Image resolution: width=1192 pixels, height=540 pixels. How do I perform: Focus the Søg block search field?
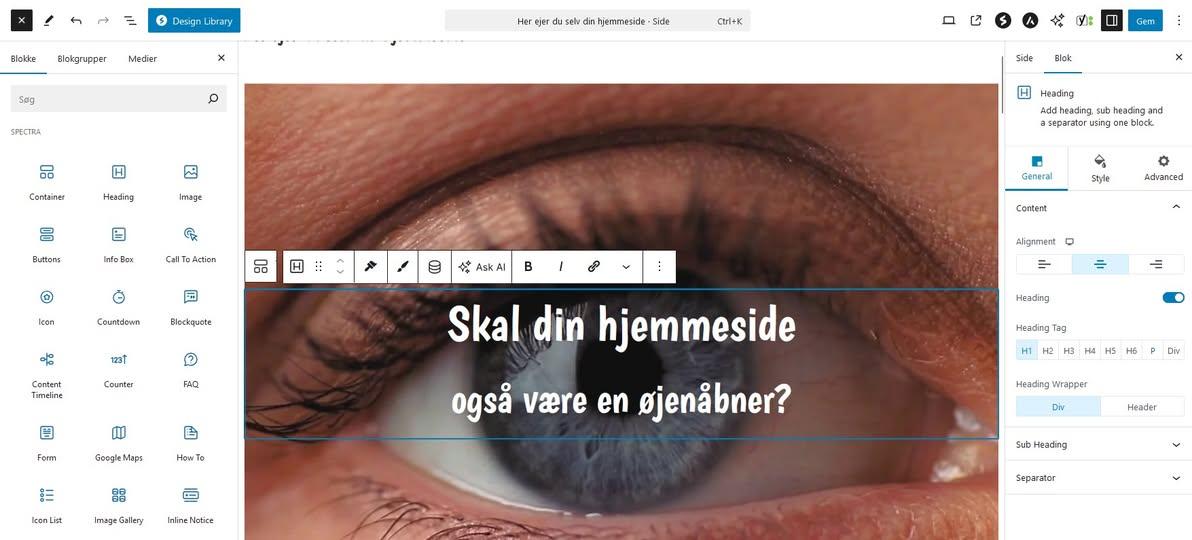pyautogui.click(x=119, y=99)
